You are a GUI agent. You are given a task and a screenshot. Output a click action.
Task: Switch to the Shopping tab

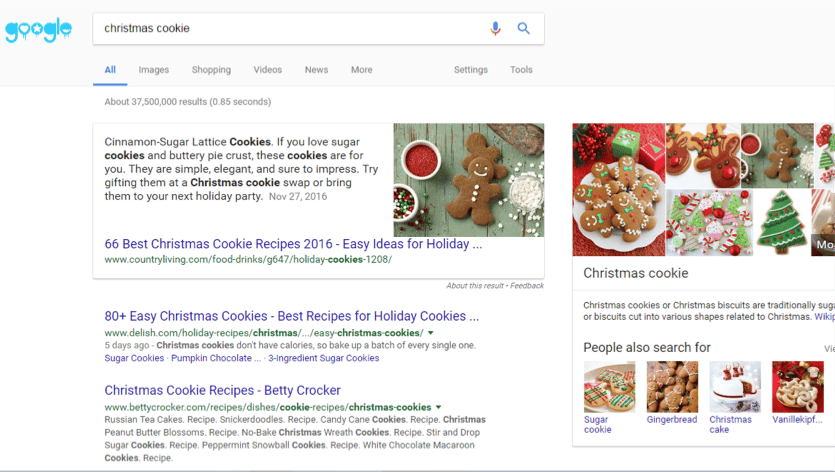pyautogui.click(x=211, y=70)
